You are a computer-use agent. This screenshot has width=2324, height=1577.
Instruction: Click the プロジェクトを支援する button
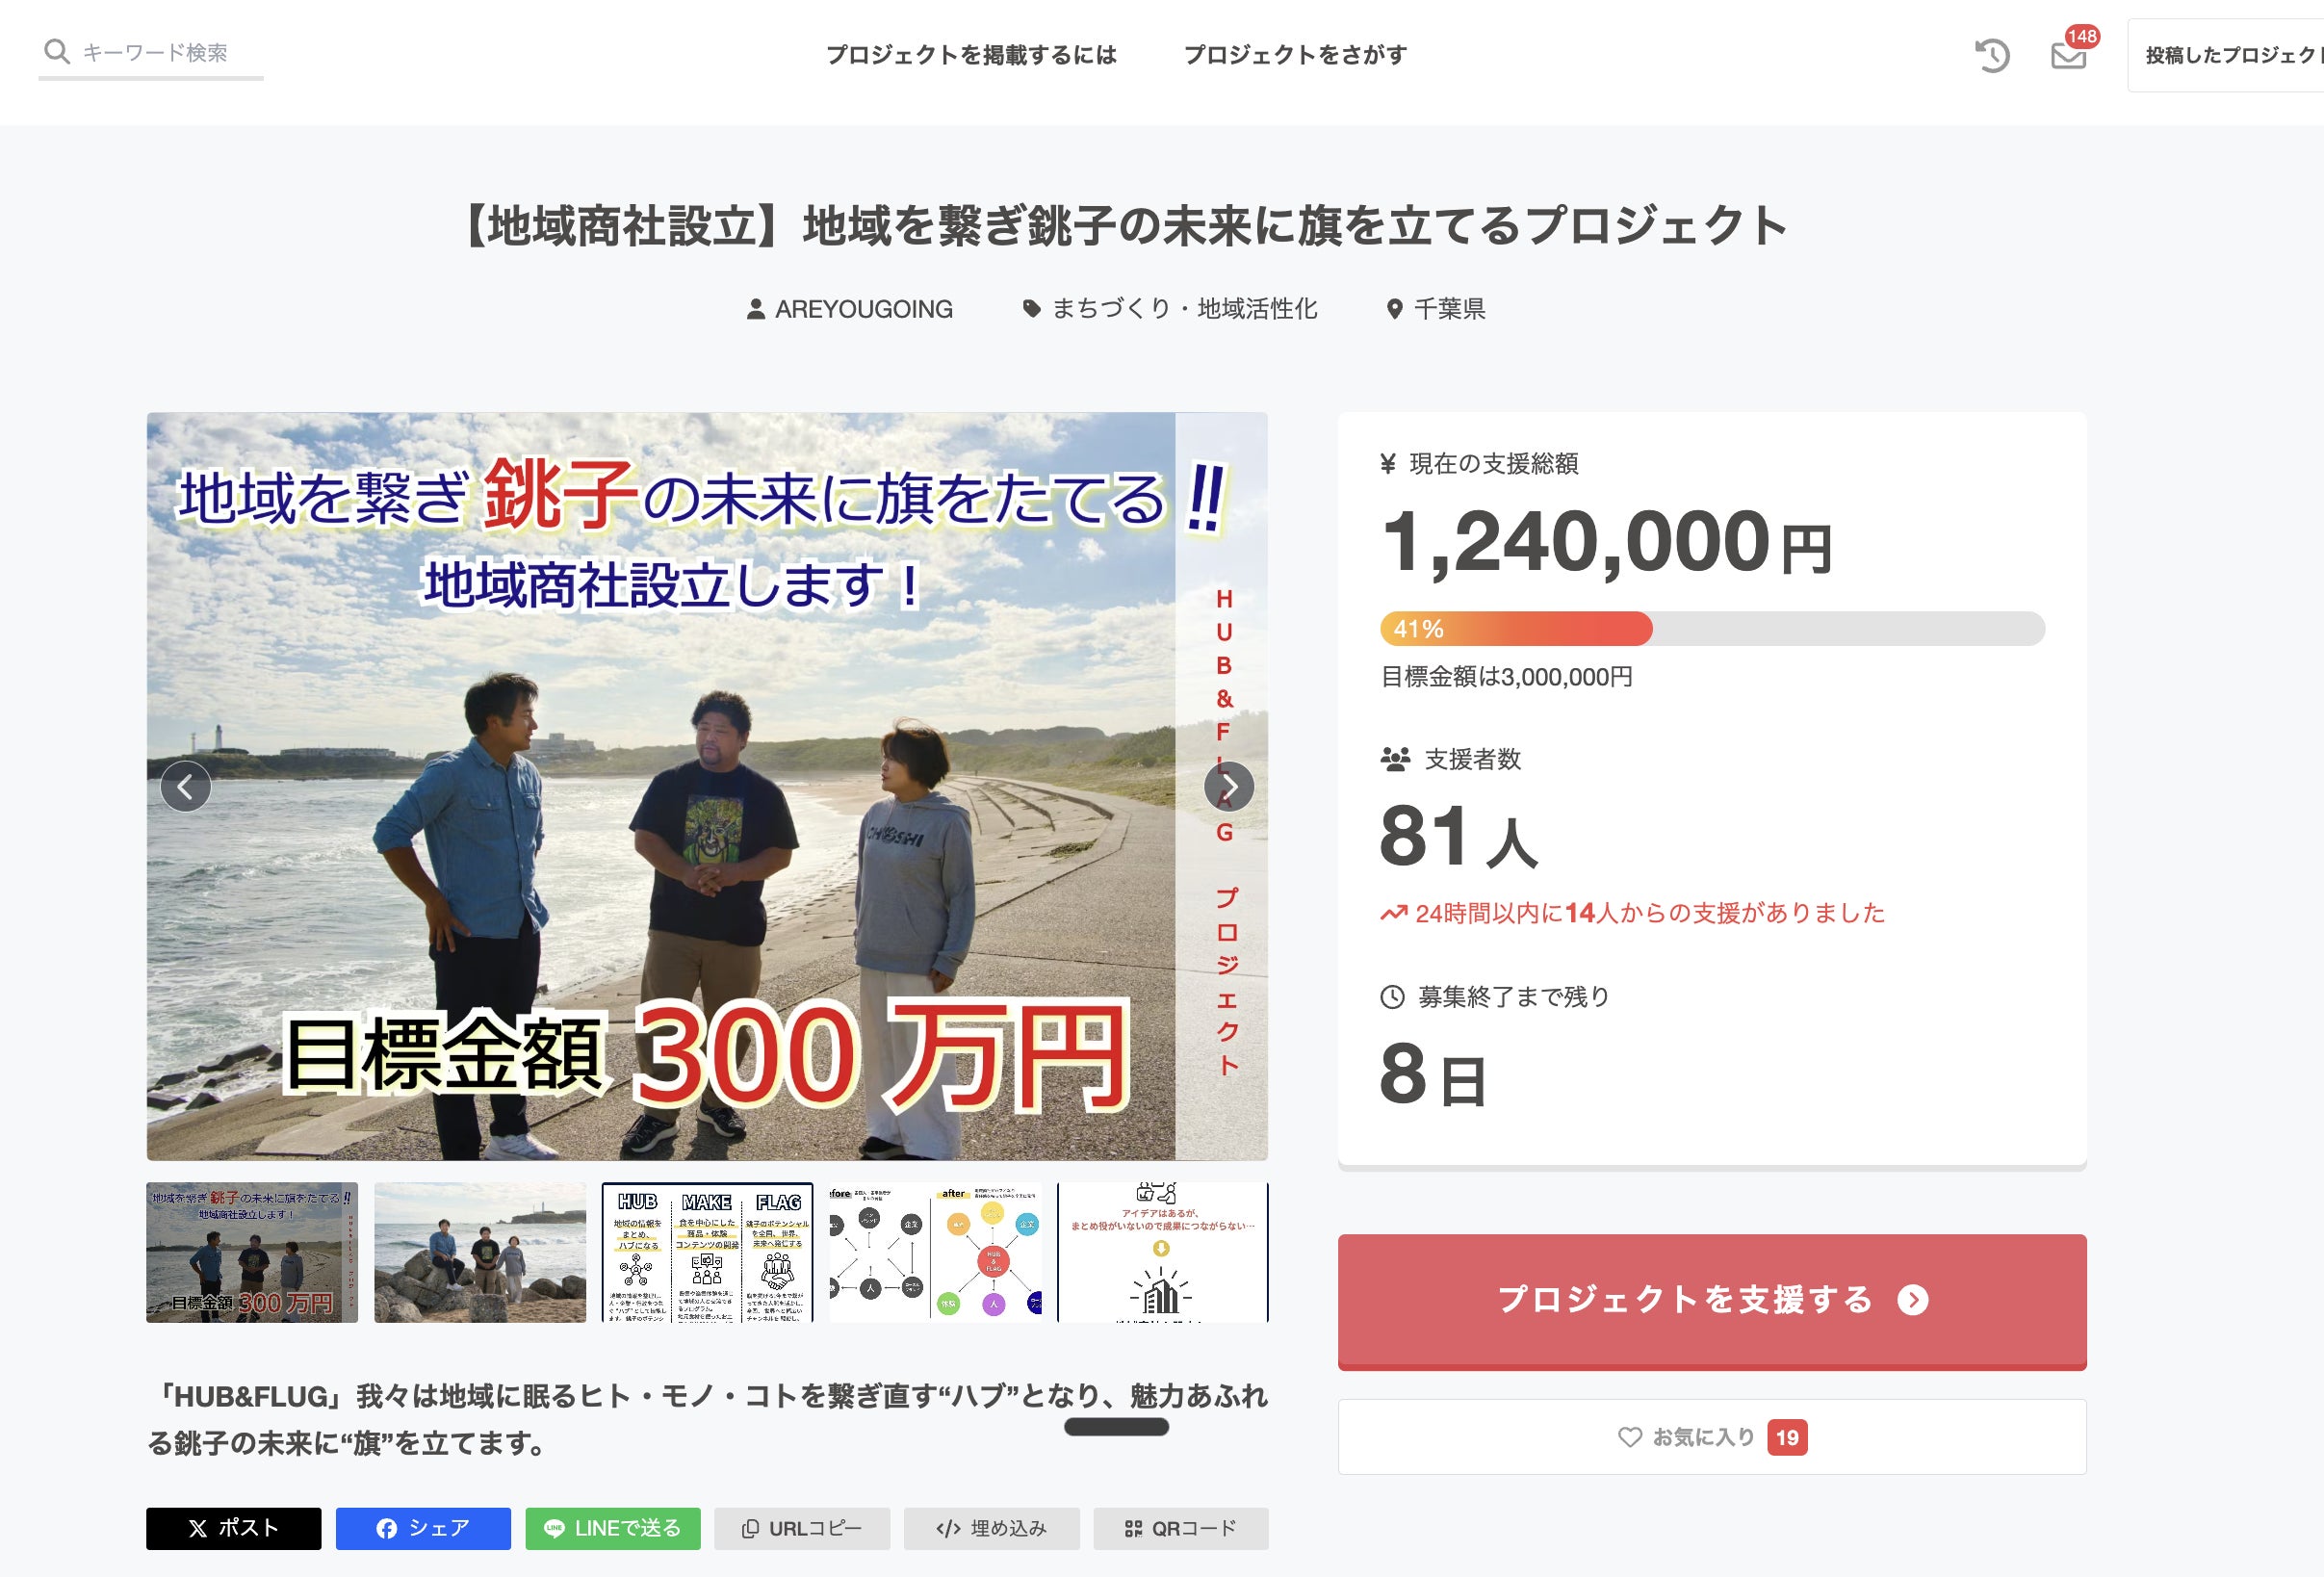click(1711, 1300)
